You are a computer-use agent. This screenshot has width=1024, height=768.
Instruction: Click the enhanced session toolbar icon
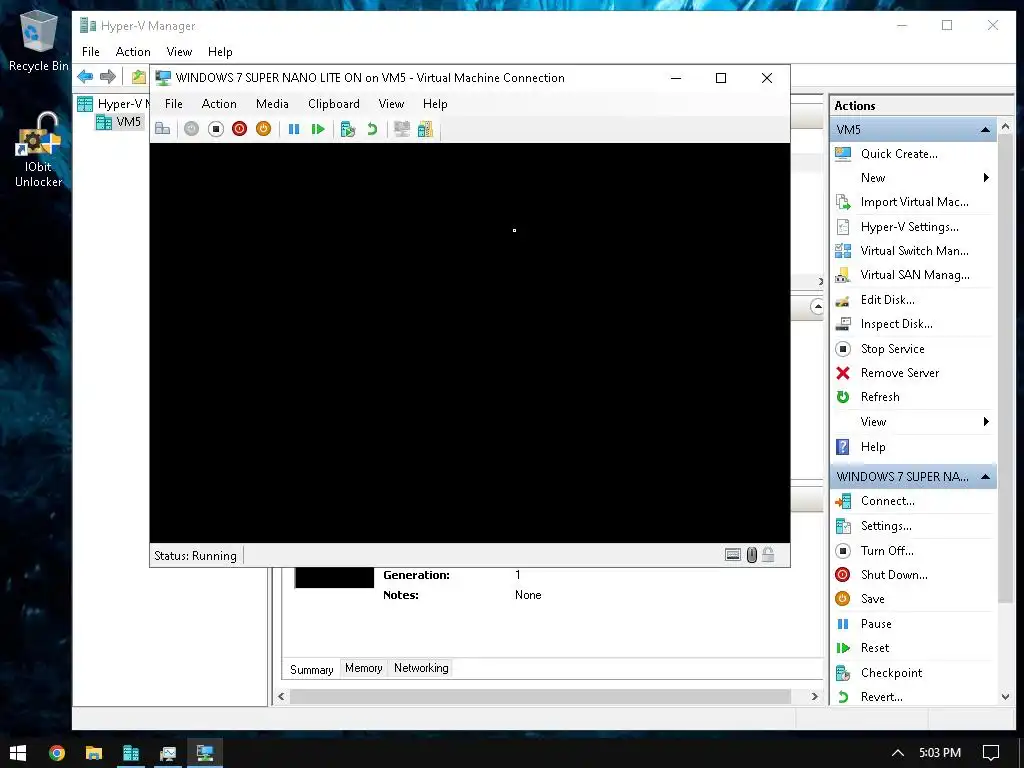[402, 129]
